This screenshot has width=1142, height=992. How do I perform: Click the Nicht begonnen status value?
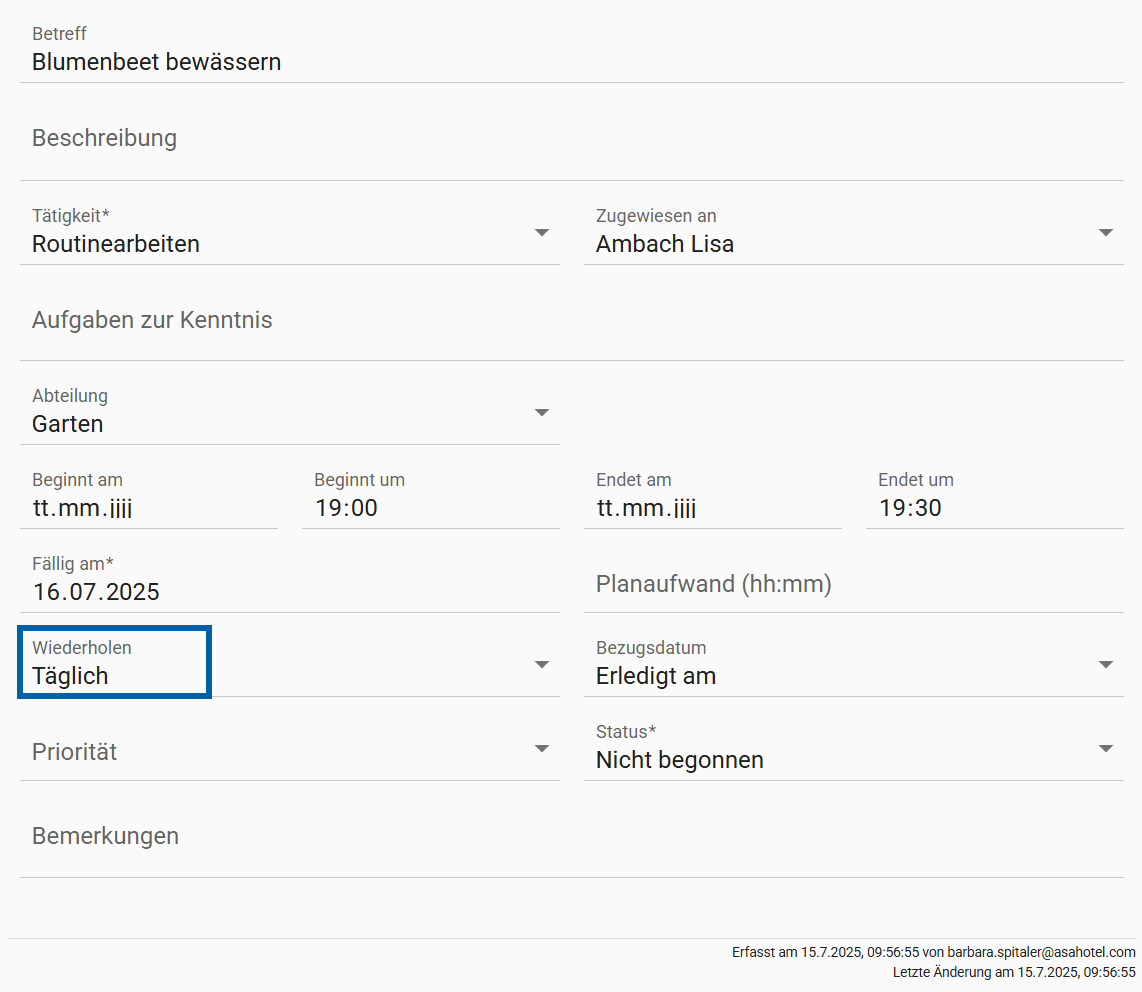point(680,760)
